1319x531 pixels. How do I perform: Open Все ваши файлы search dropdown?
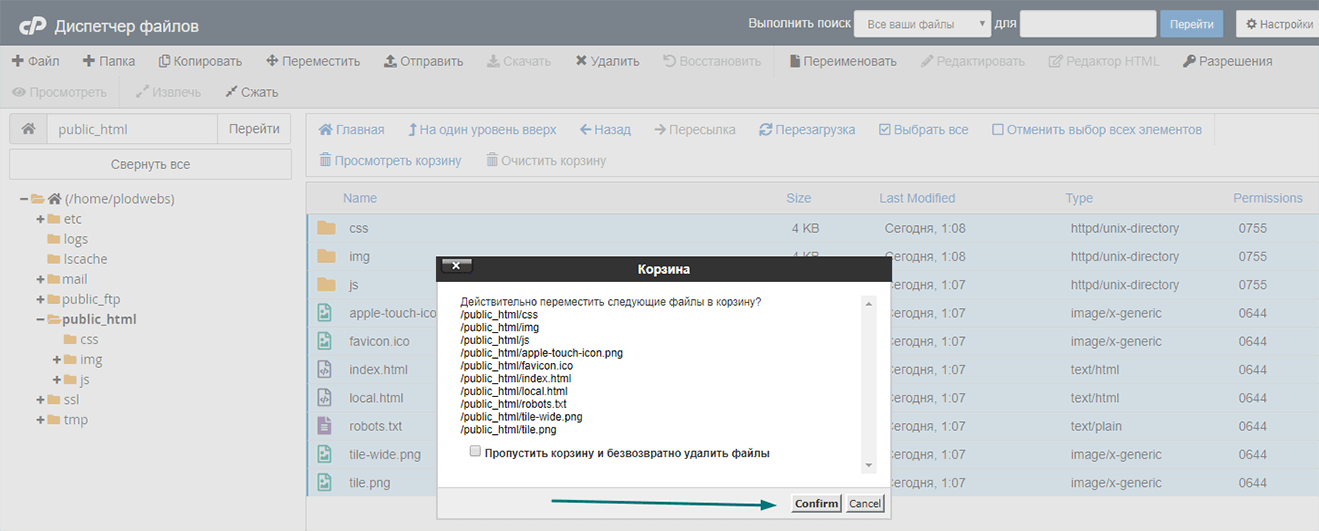pyautogui.click(x=922, y=24)
